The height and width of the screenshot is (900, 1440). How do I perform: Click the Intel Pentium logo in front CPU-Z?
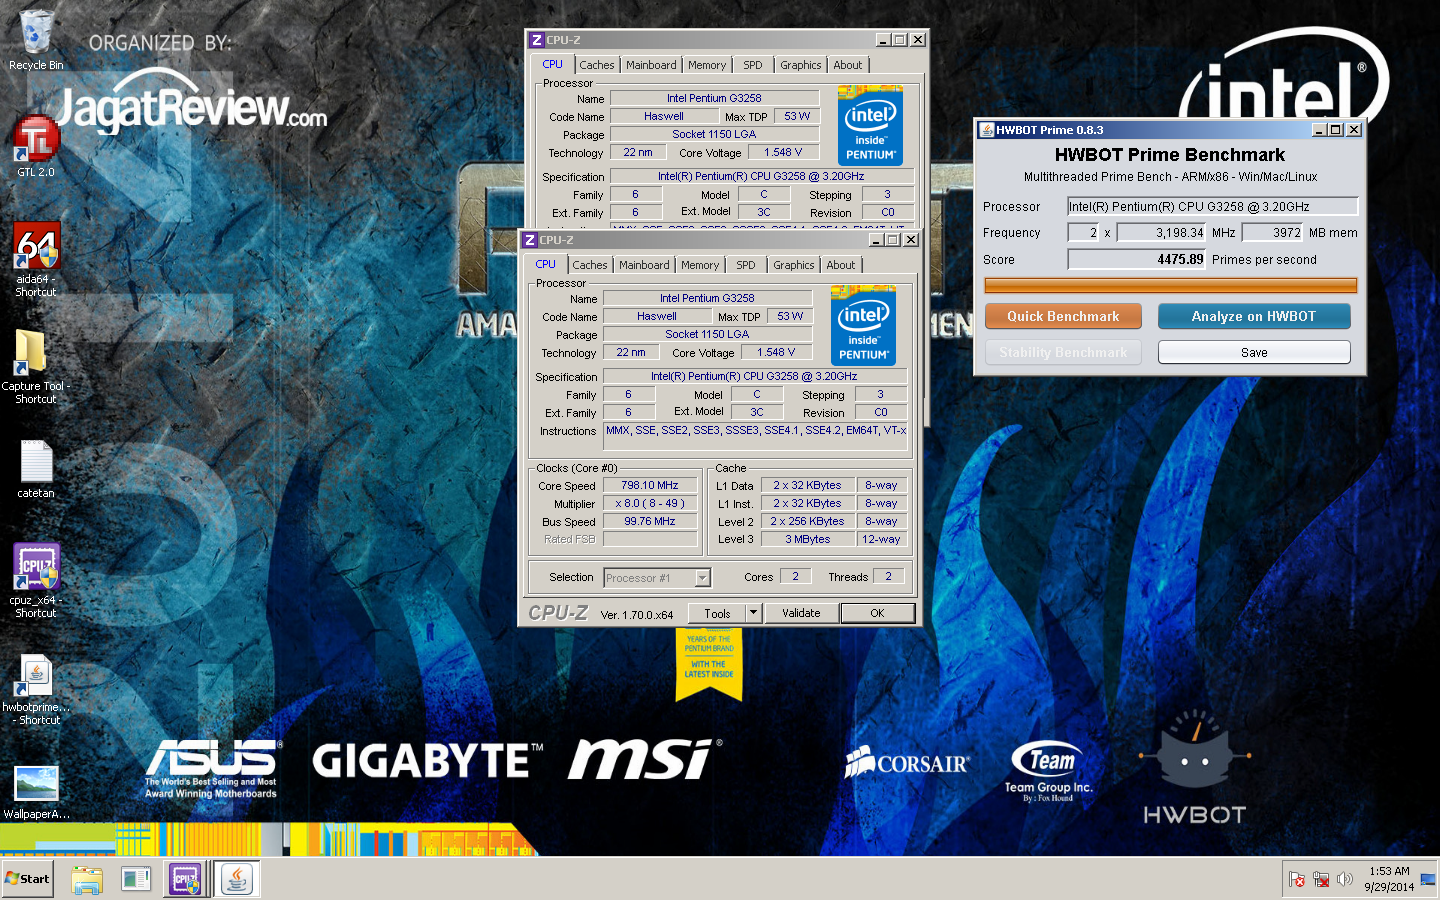863,325
